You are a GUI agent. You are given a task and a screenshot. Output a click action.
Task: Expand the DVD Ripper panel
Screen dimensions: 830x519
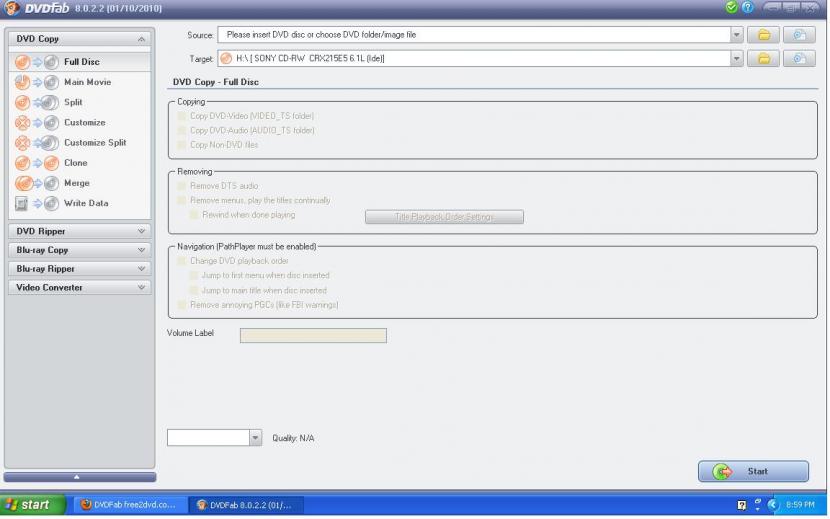tap(142, 232)
